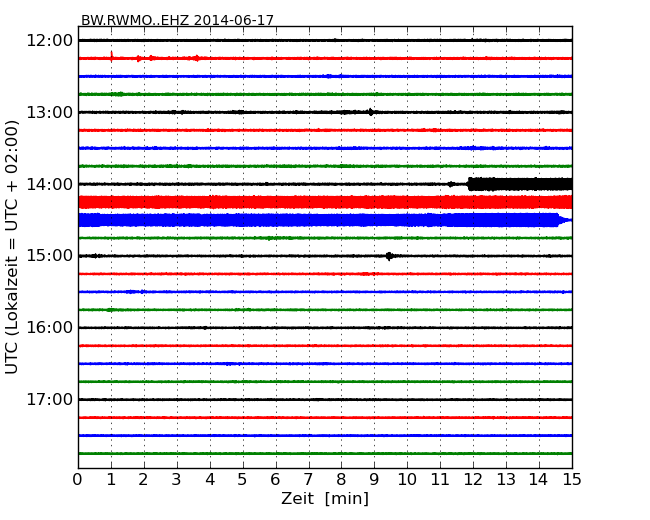
Task: Click the 14:00 time label
Action: (x=50, y=184)
